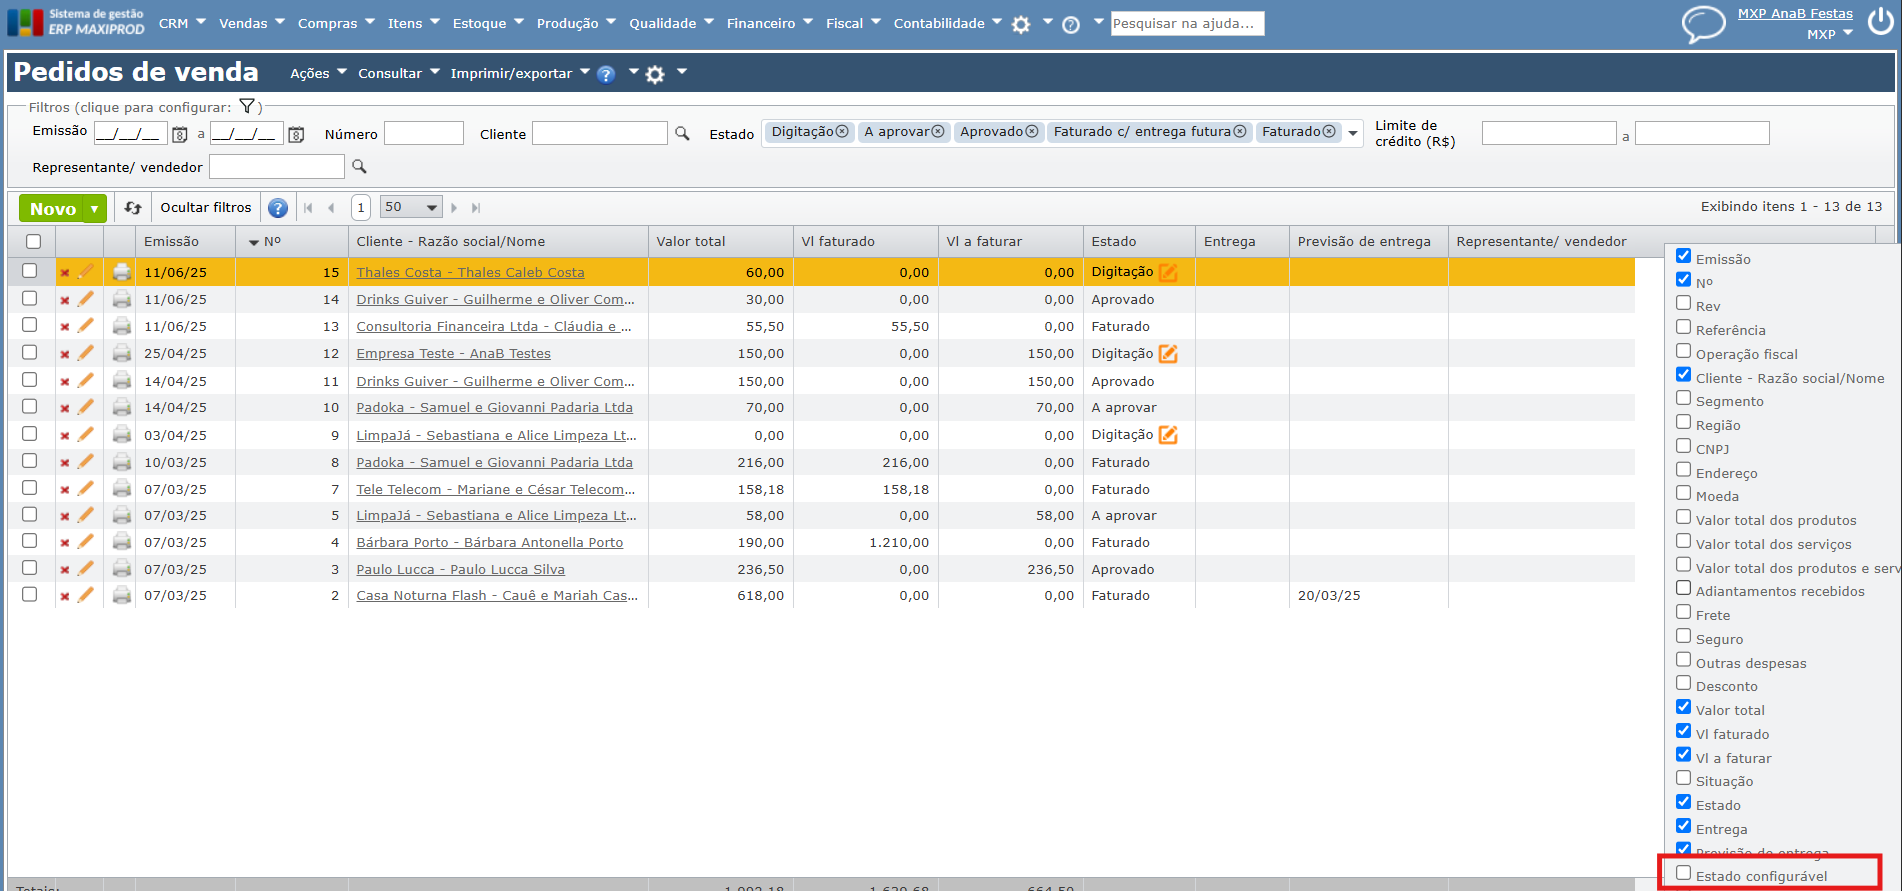Click the Número filter input field
1902x891 pixels.
[x=424, y=133]
